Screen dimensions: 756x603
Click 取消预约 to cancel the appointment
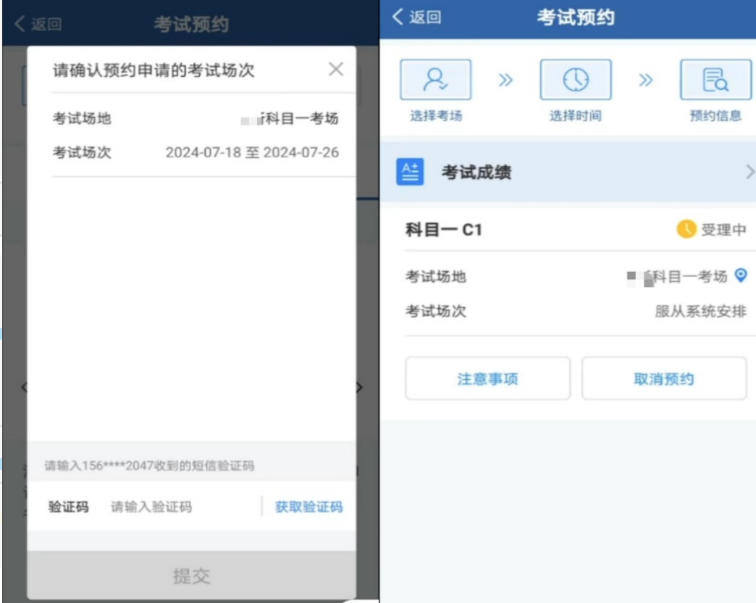pos(664,379)
